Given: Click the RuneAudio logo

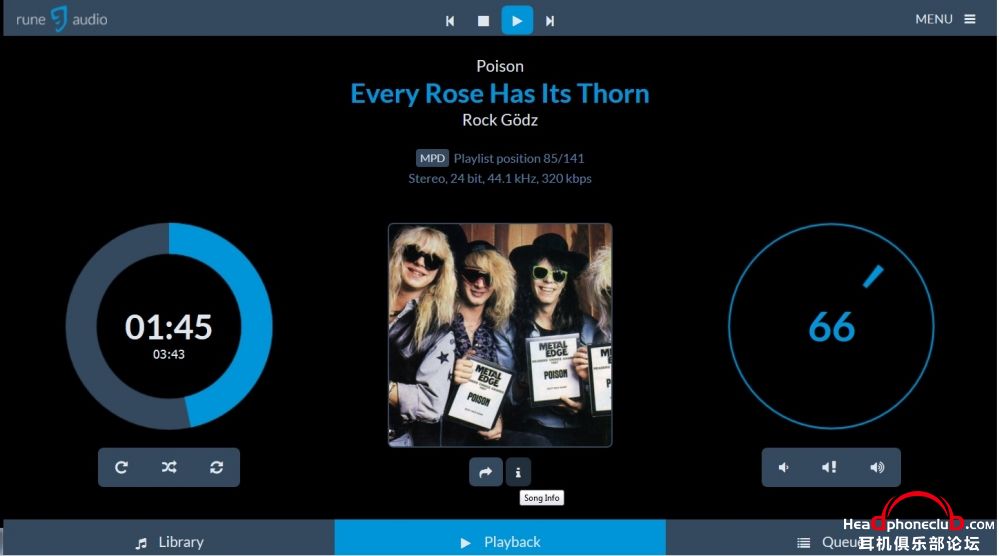Looking at the screenshot, I should [x=61, y=19].
